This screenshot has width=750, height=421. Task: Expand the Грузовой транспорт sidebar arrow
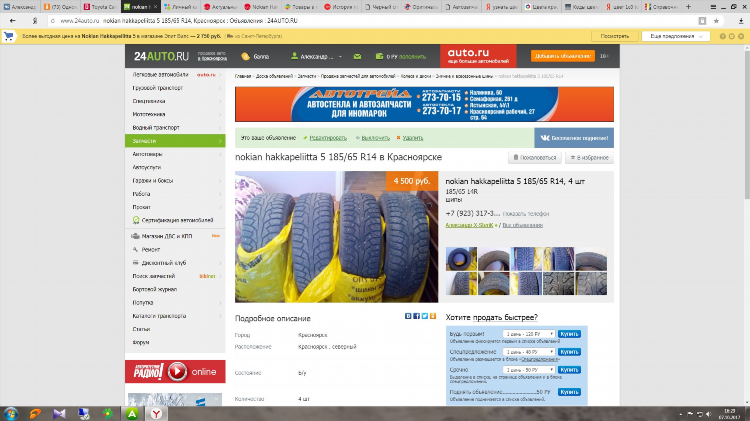coord(220,88)
